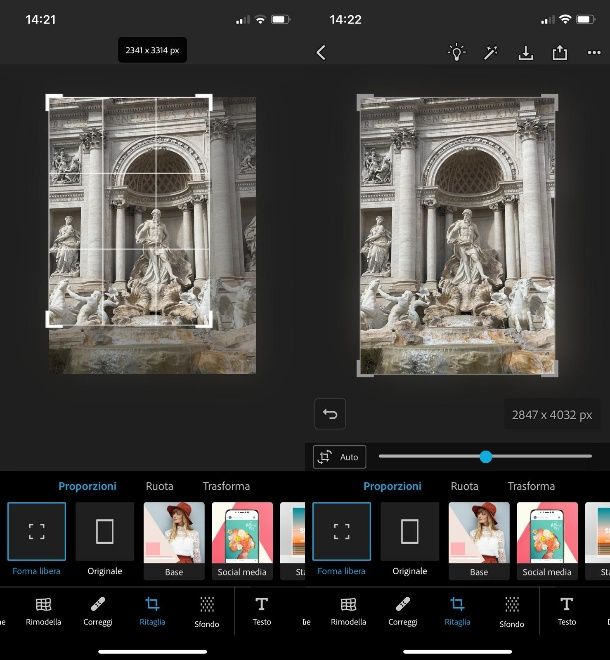Open Proporzioni tab on right screen
The height and width of the screenshot is (660, 610).
point(392,486)
